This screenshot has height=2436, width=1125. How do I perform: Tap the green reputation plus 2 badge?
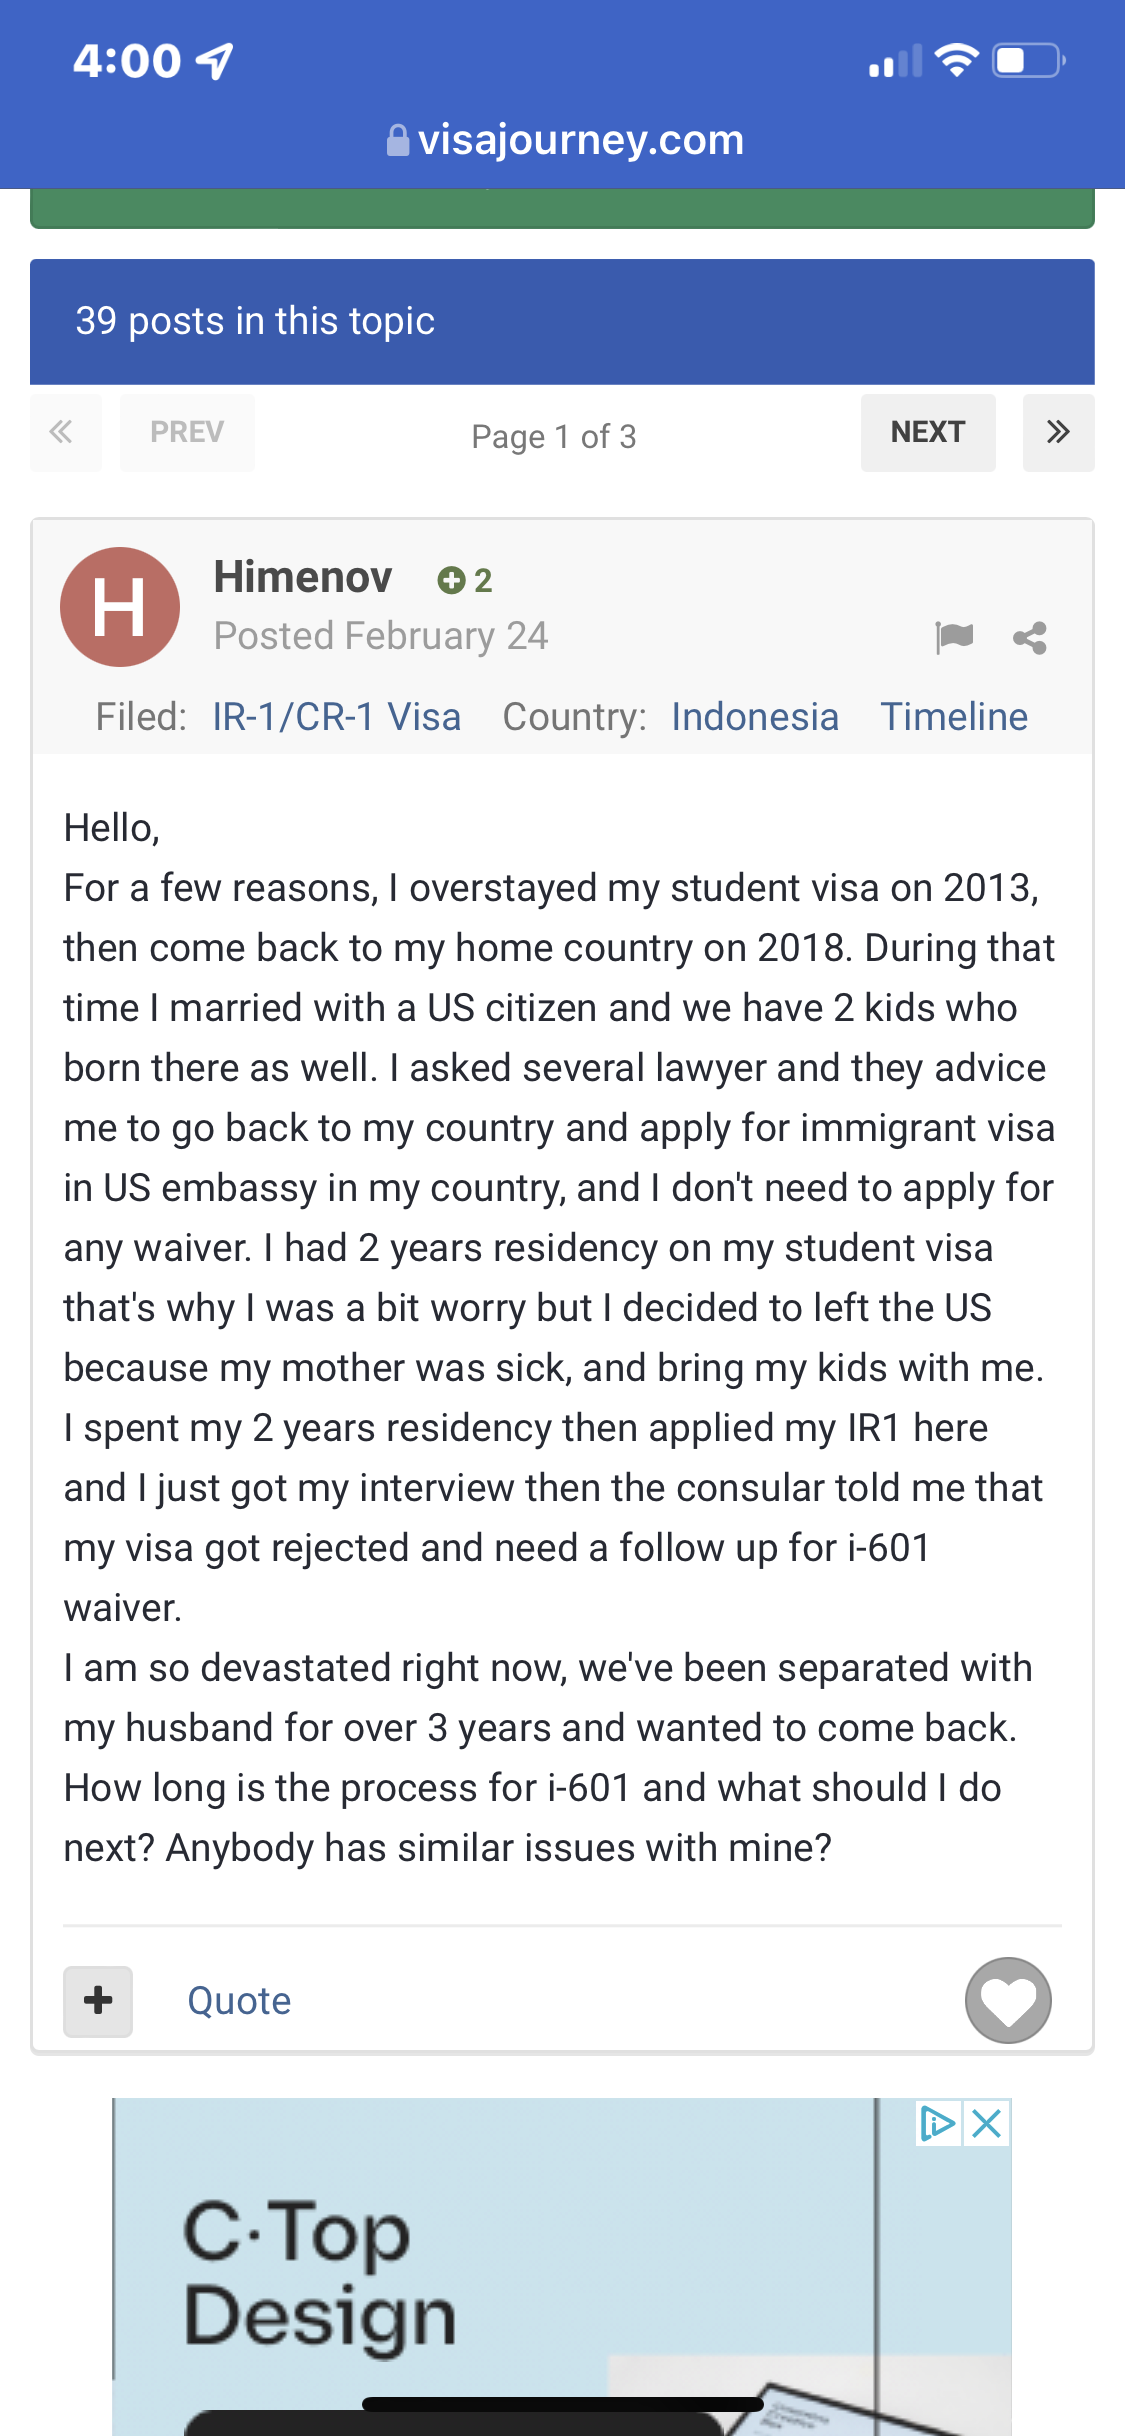pyautogui.click(x=465, y=580)
